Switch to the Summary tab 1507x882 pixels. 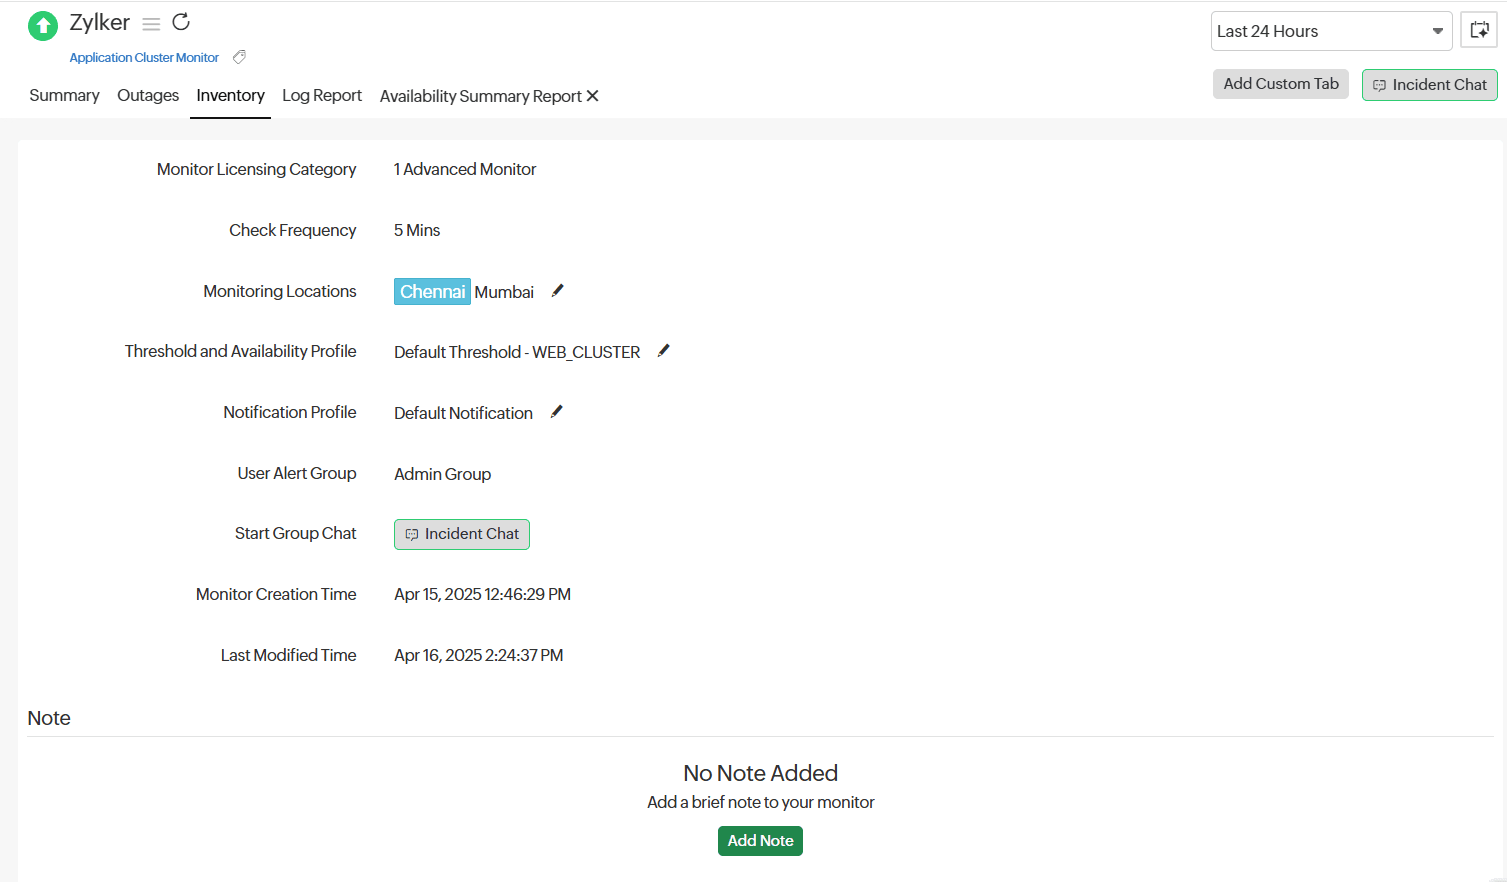click(x=64, y=96)
